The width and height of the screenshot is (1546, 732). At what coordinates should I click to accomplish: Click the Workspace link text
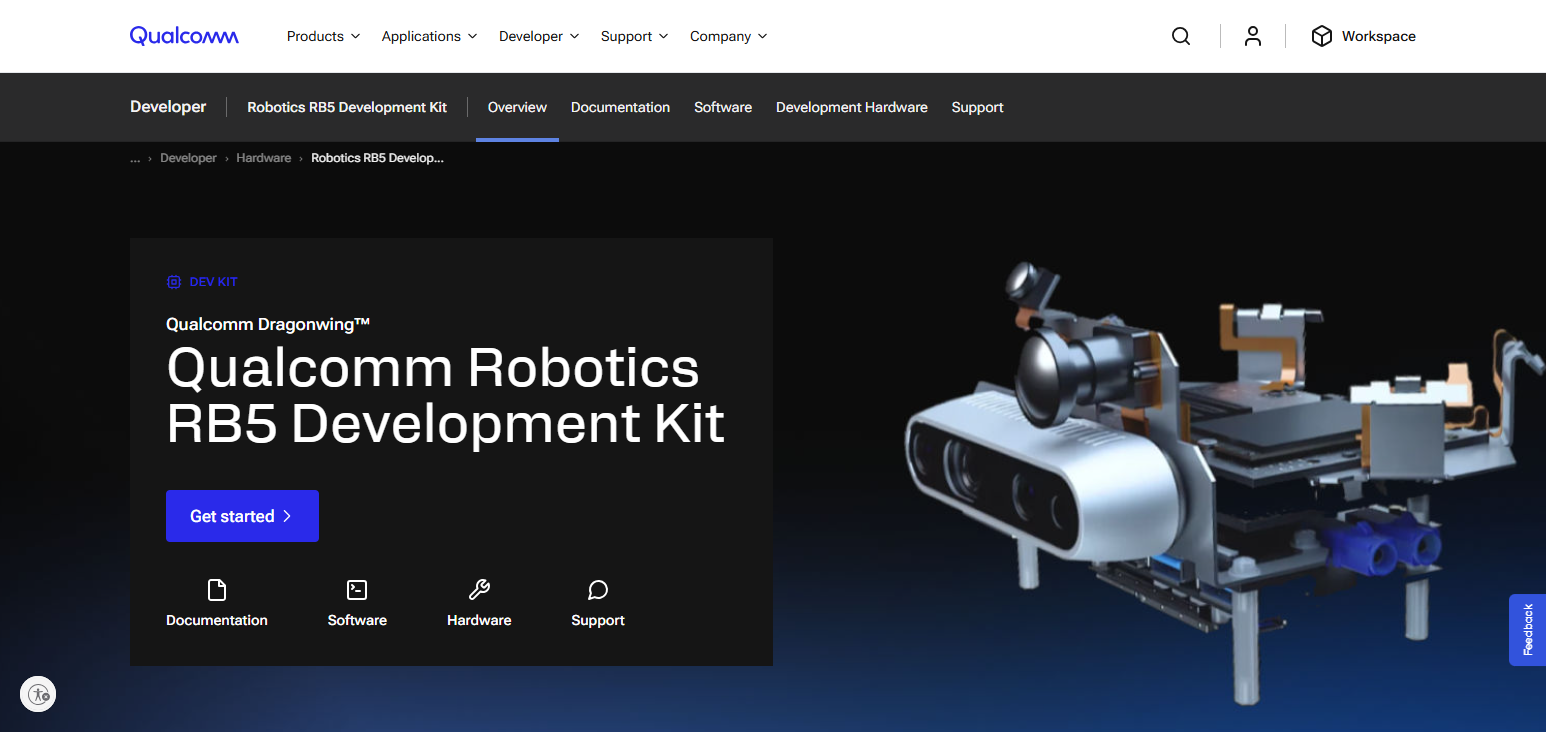pyautogui.click(x=1378, y=36)
